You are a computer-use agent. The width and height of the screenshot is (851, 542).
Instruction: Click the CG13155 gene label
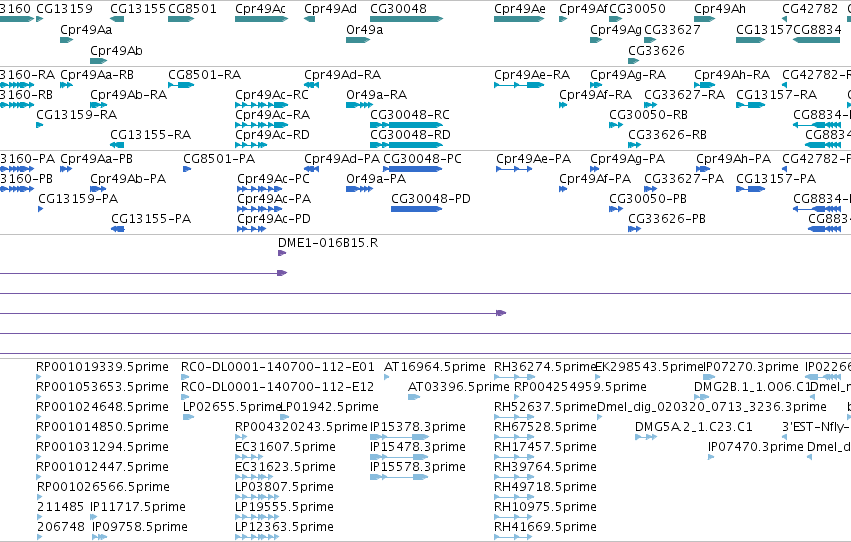pos(138,9)
